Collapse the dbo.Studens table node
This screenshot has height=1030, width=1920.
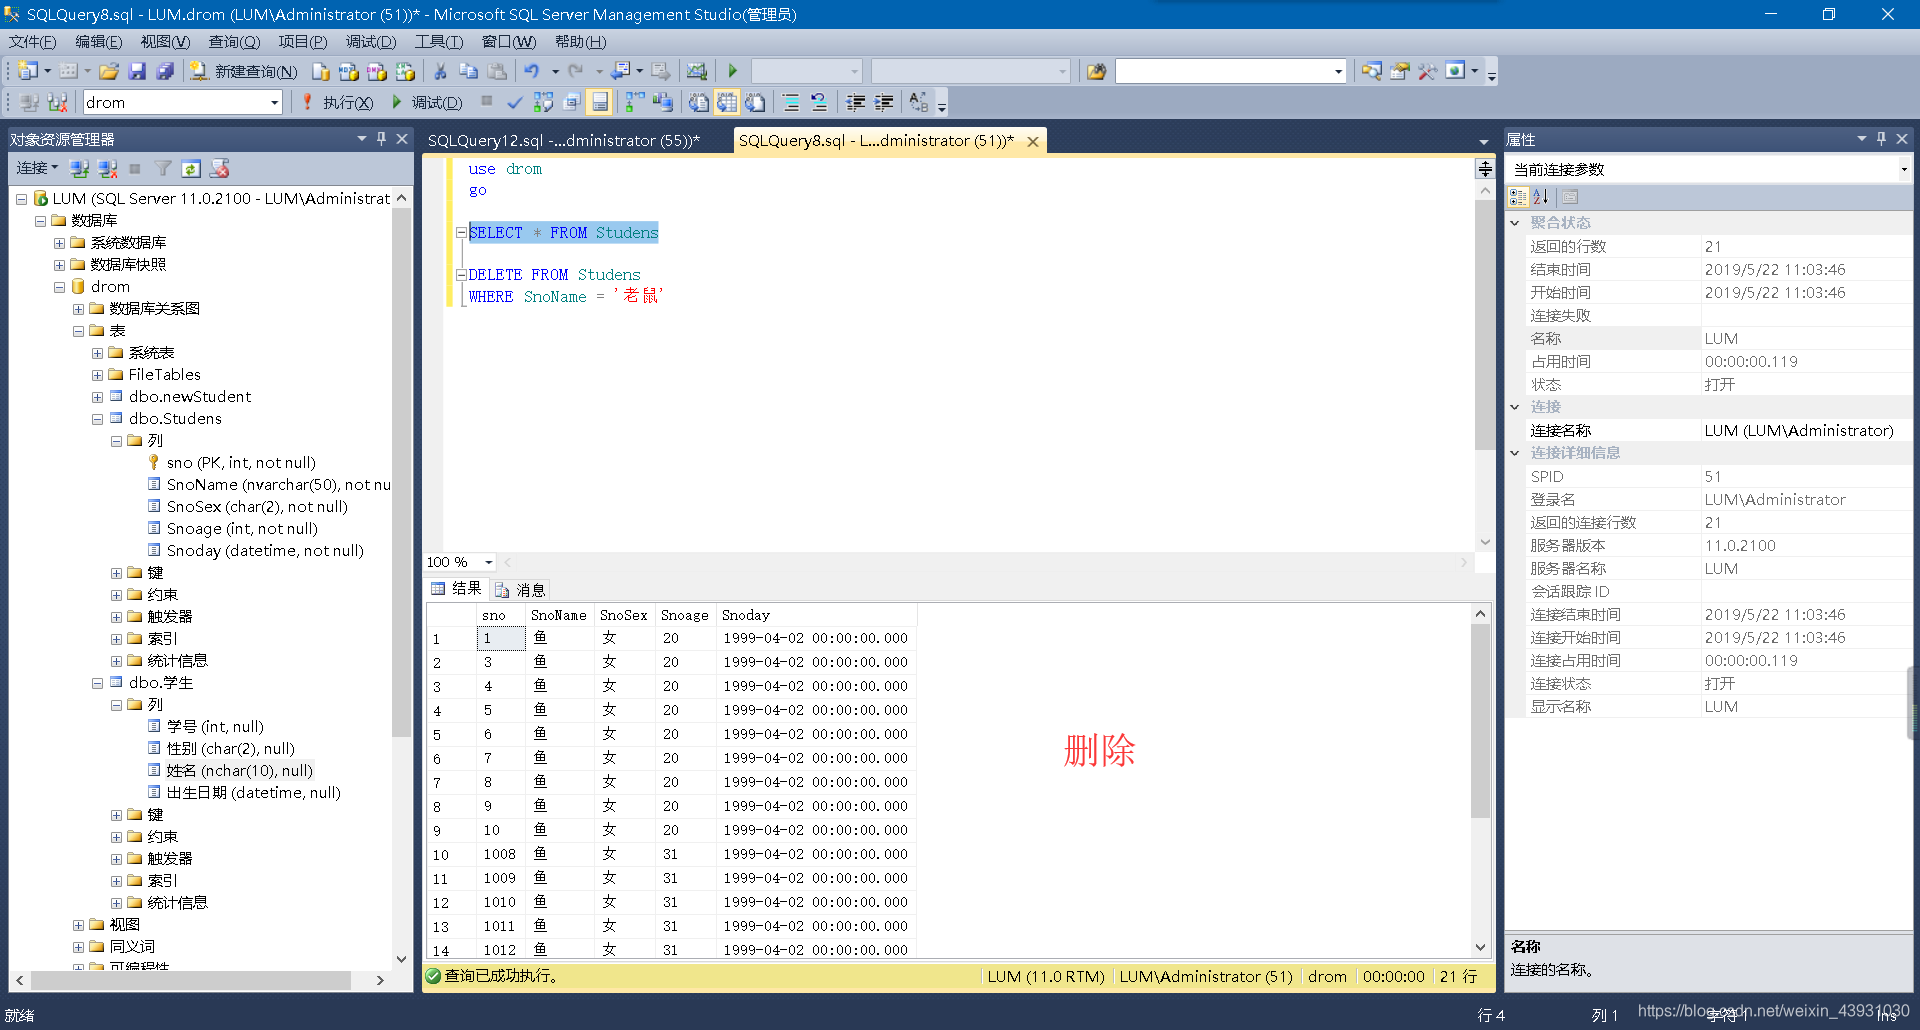coord(97,419)
